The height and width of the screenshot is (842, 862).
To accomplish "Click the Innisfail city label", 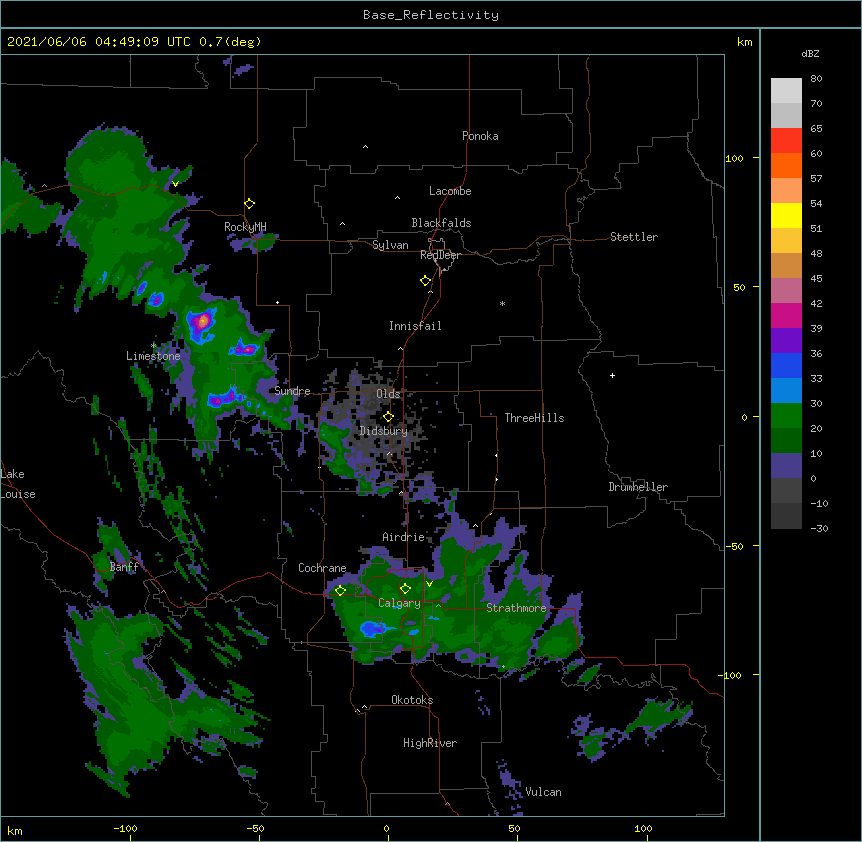I will point(415,326).
